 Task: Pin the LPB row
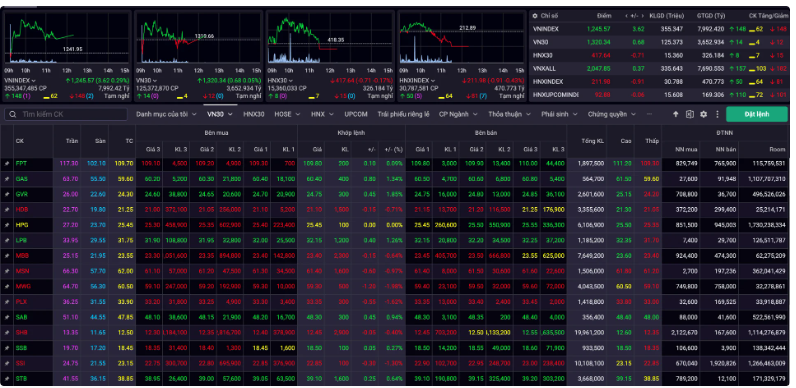[x=7, y=240]
